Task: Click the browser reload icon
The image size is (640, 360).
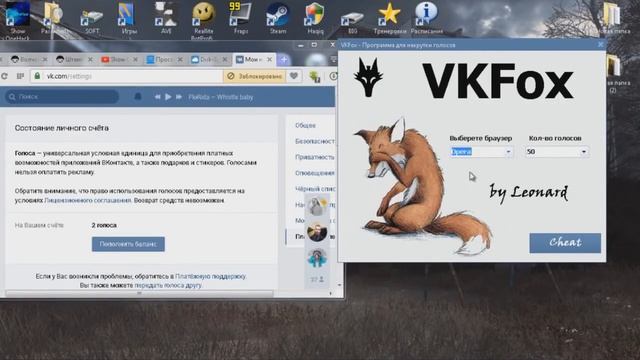Action: pyautogui.click(x=5, y=76)
